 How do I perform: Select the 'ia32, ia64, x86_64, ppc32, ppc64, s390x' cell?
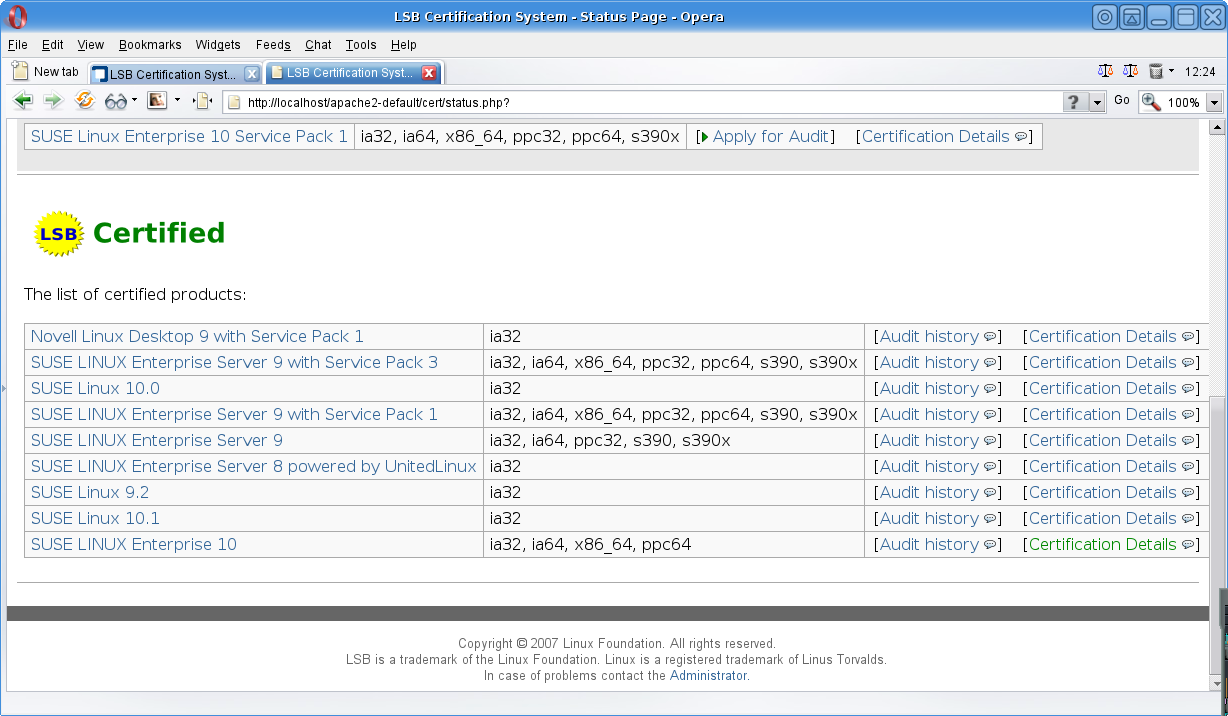[x=520, y=137]
